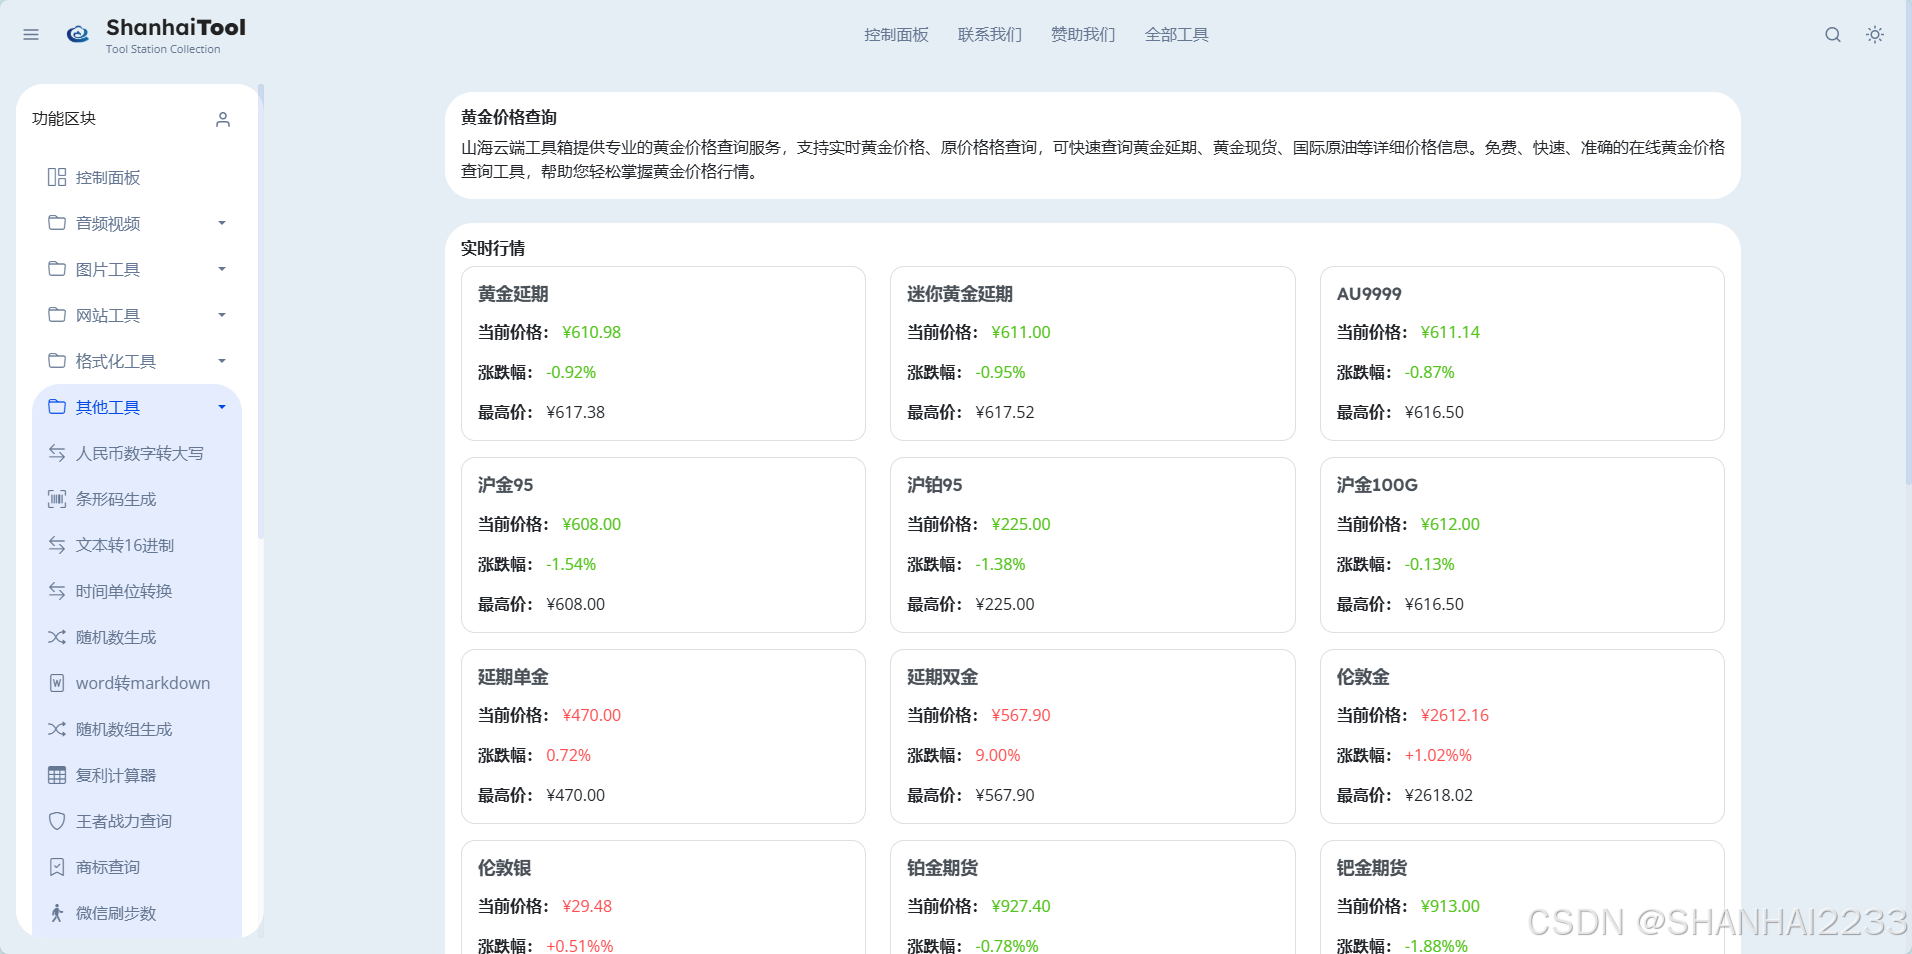The width and height of the screenshot is (1912, 954).
Task: Open the 复利计算器 tool link
Action: coord(116,776)
